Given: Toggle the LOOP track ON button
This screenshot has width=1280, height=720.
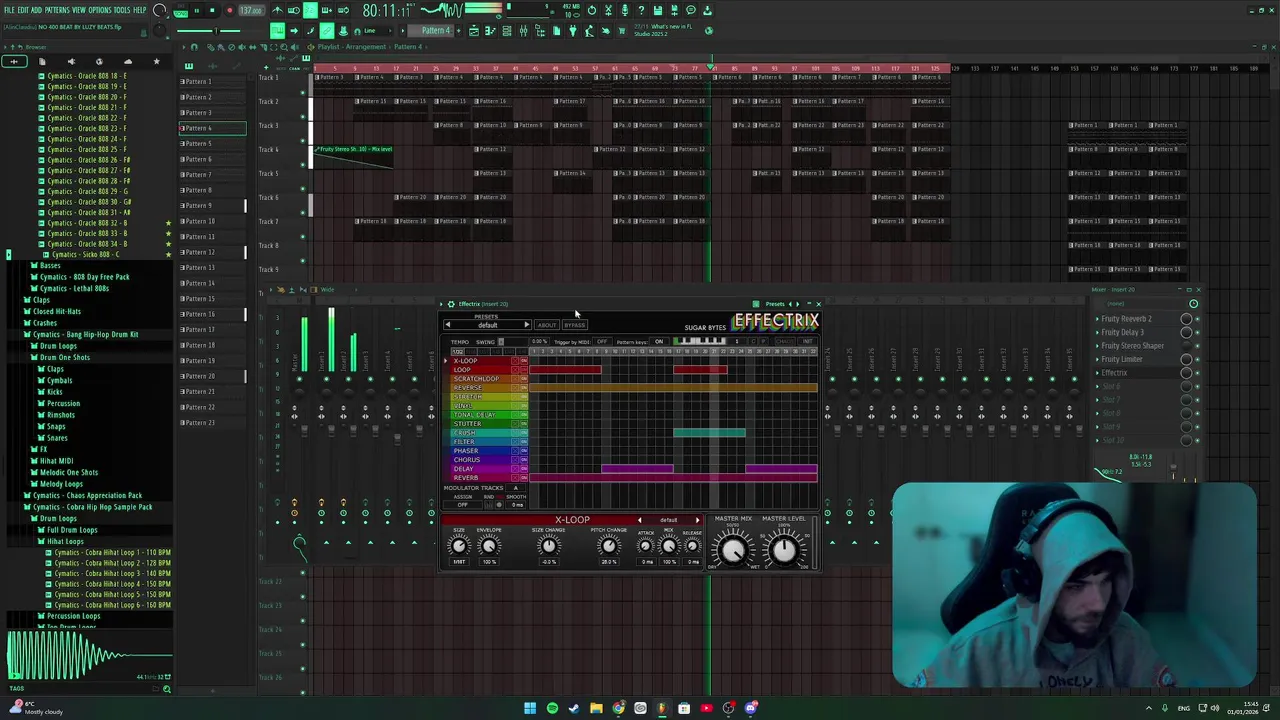Looking at the screenshot, I should coord(523,370).
